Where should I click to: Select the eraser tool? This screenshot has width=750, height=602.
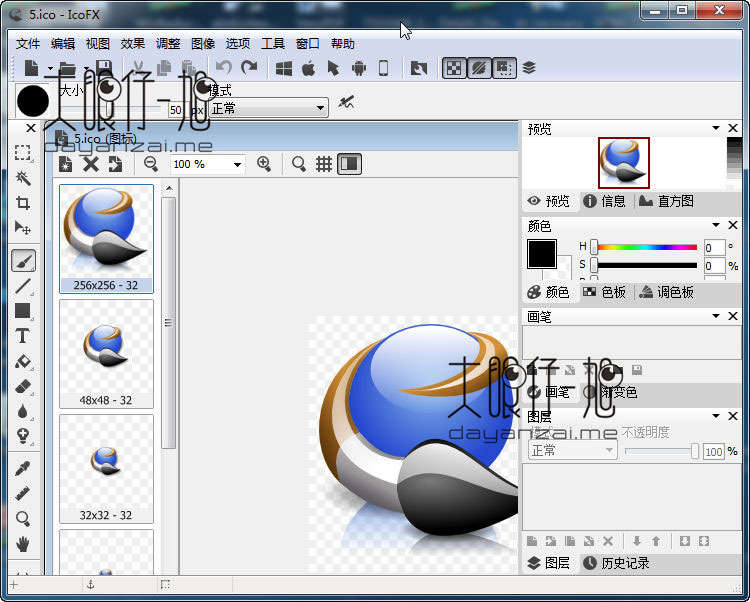click(x=22, y=386)
